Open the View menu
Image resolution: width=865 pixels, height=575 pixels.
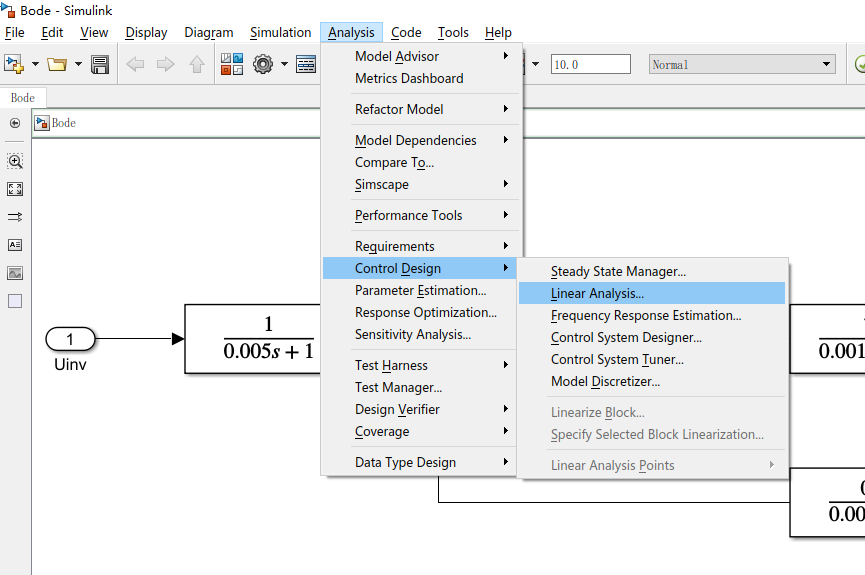point(94,33)
